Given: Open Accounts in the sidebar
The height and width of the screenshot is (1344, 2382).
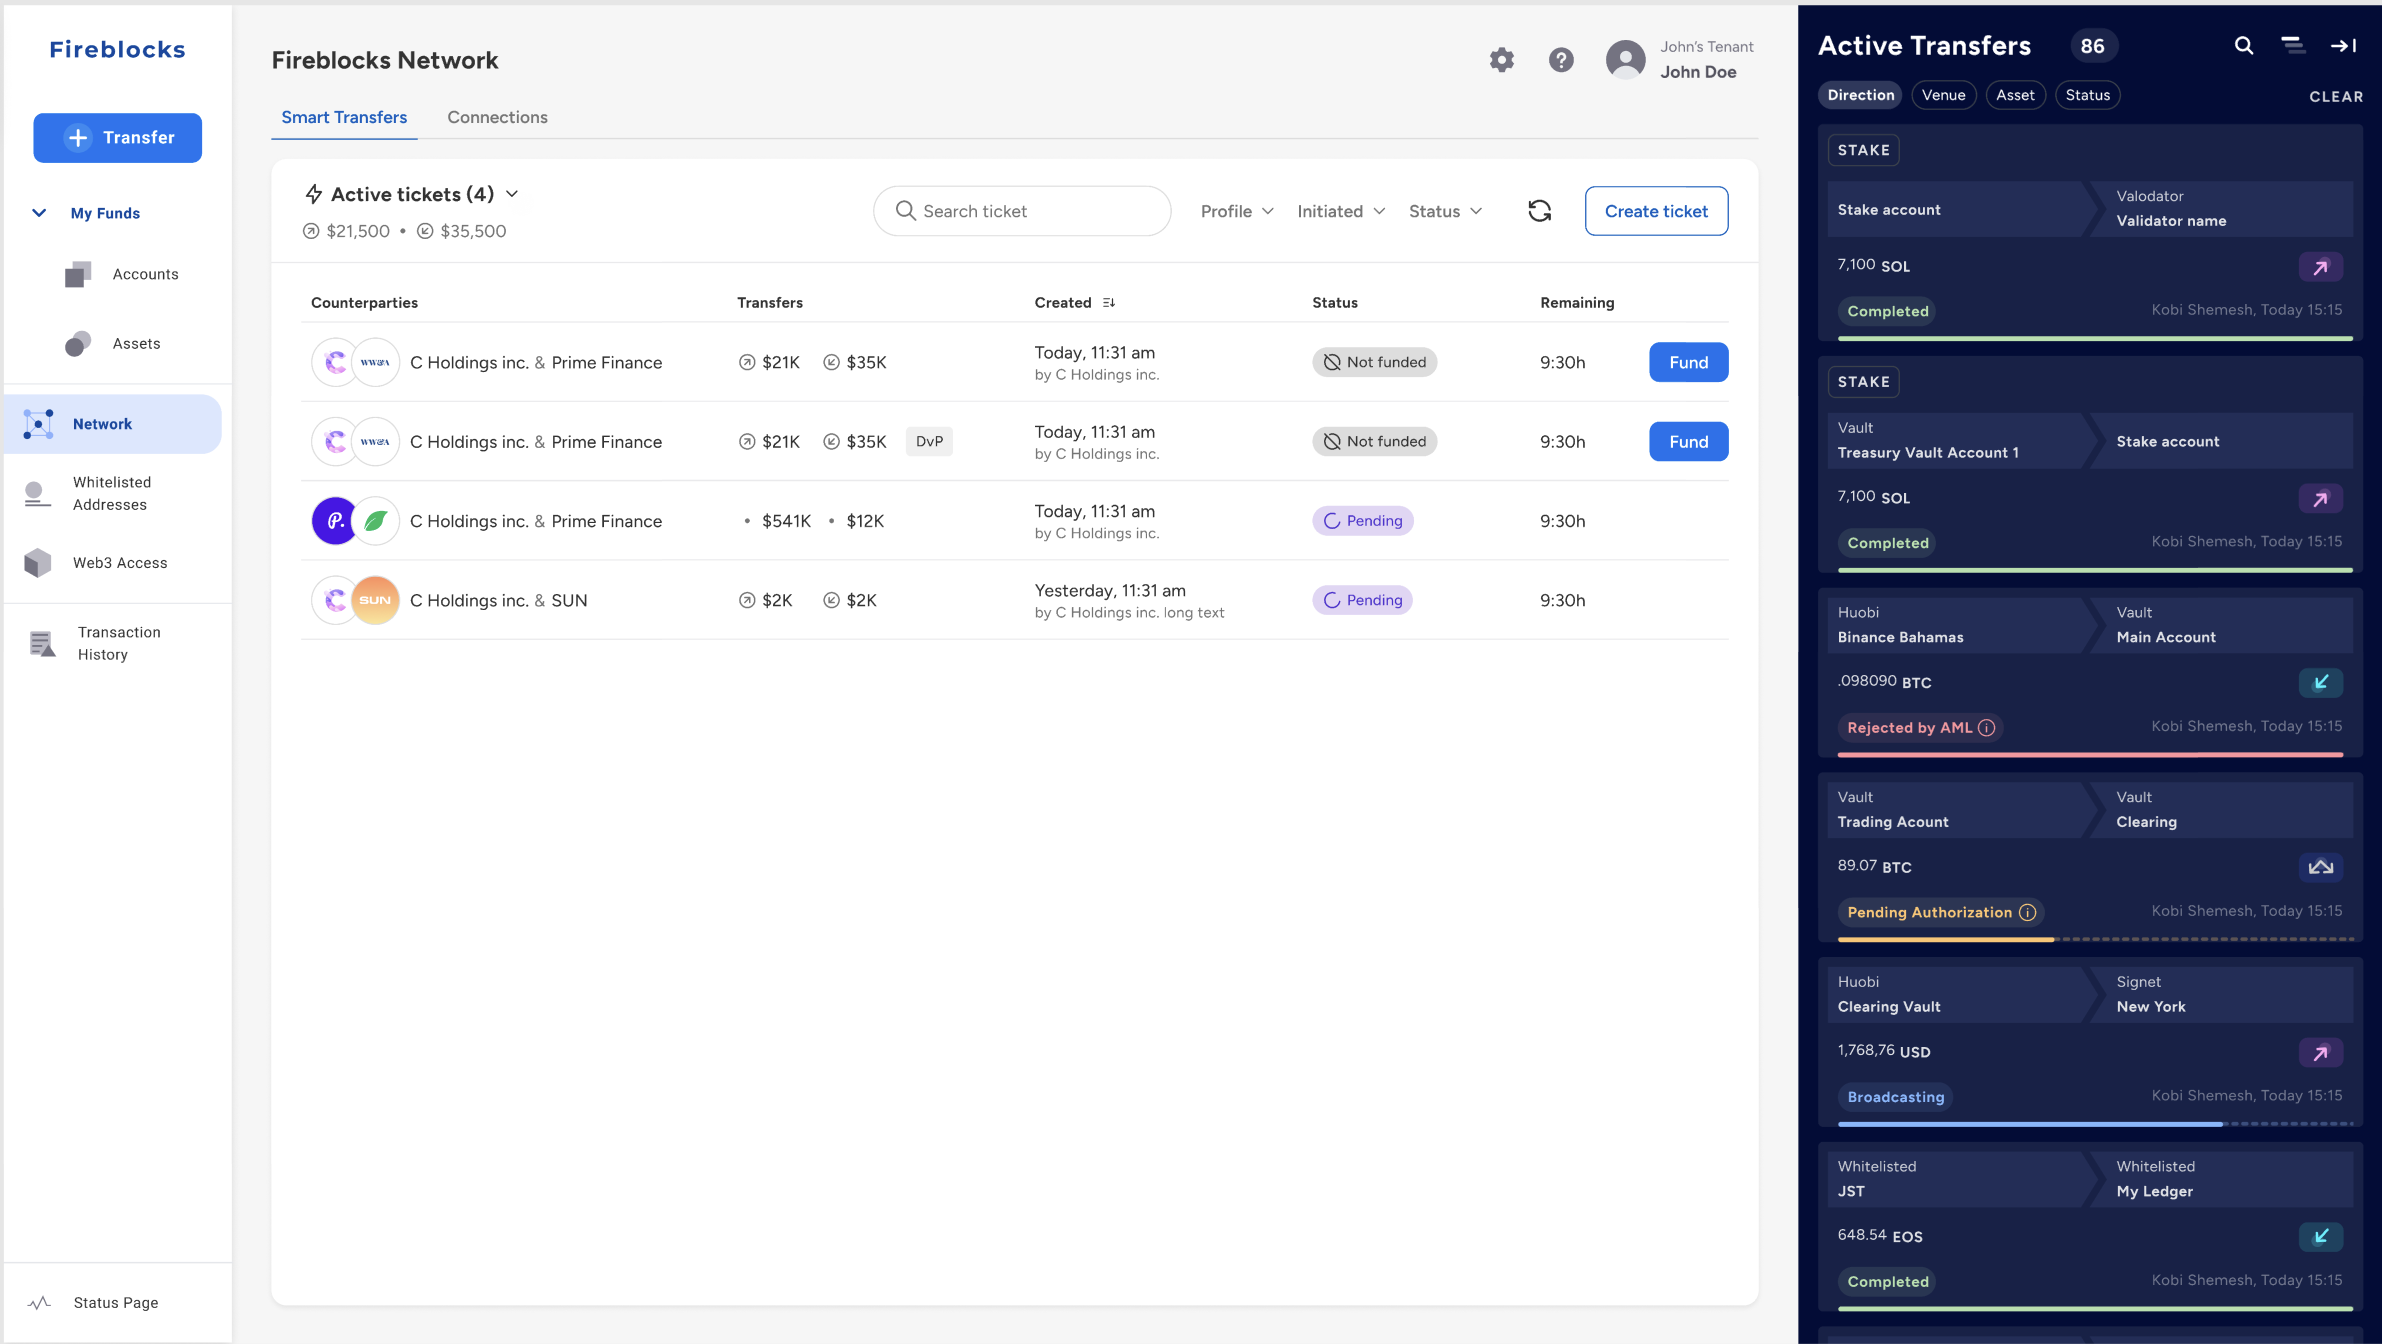Looking at the screenshot, I should click(145, 274).
